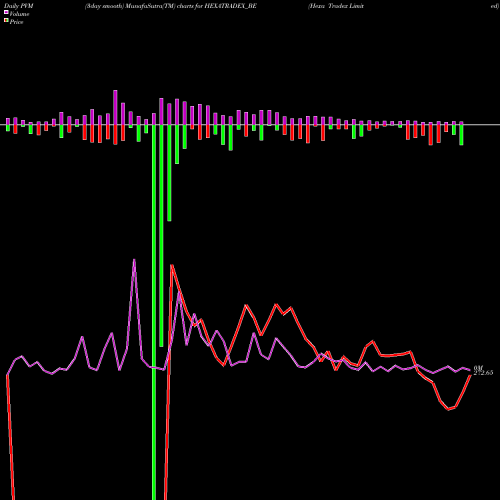The width and height of the screenshot is (500, 500).
Task: Click the "0M" volume value label
Action: (x=478, y=368)
